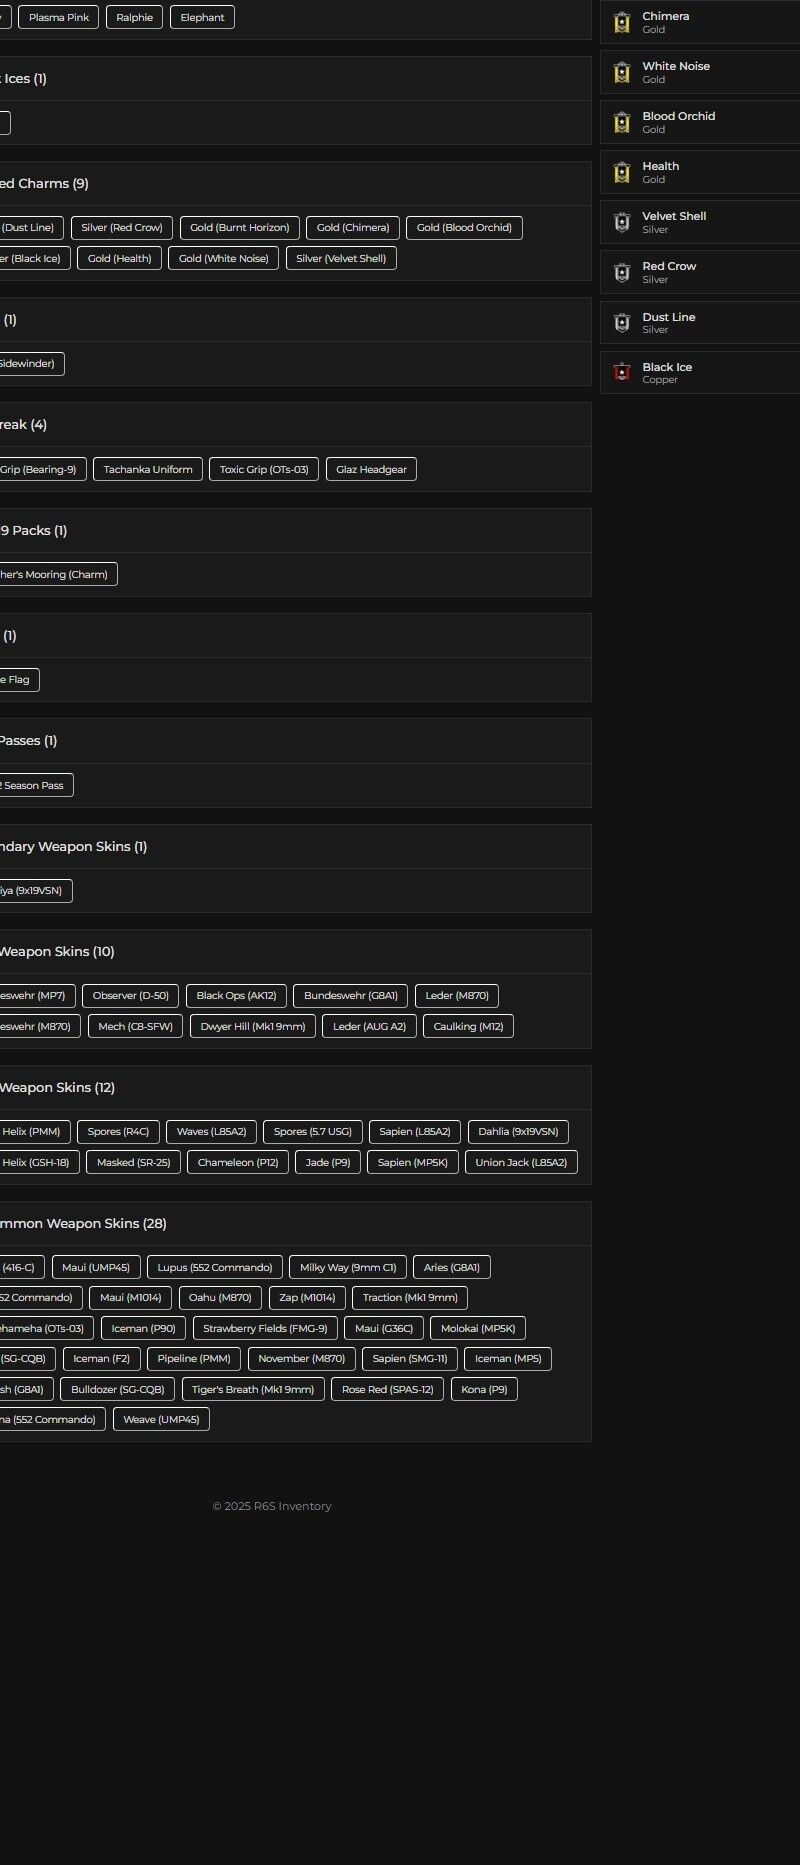Select the Plasma Pink tag
The image size is (800, 1865).
(59, 18)
